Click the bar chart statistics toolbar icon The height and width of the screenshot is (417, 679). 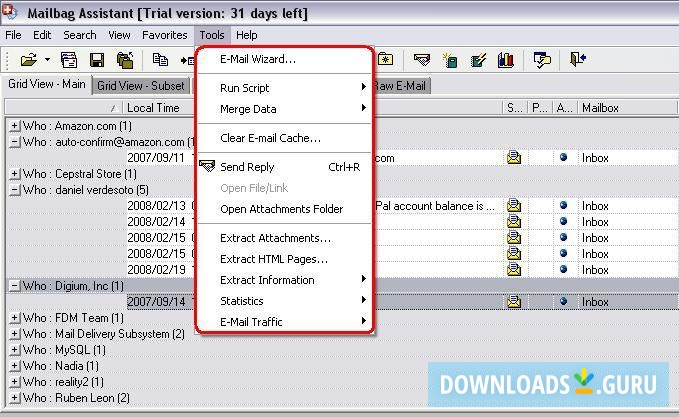[506, 60]
